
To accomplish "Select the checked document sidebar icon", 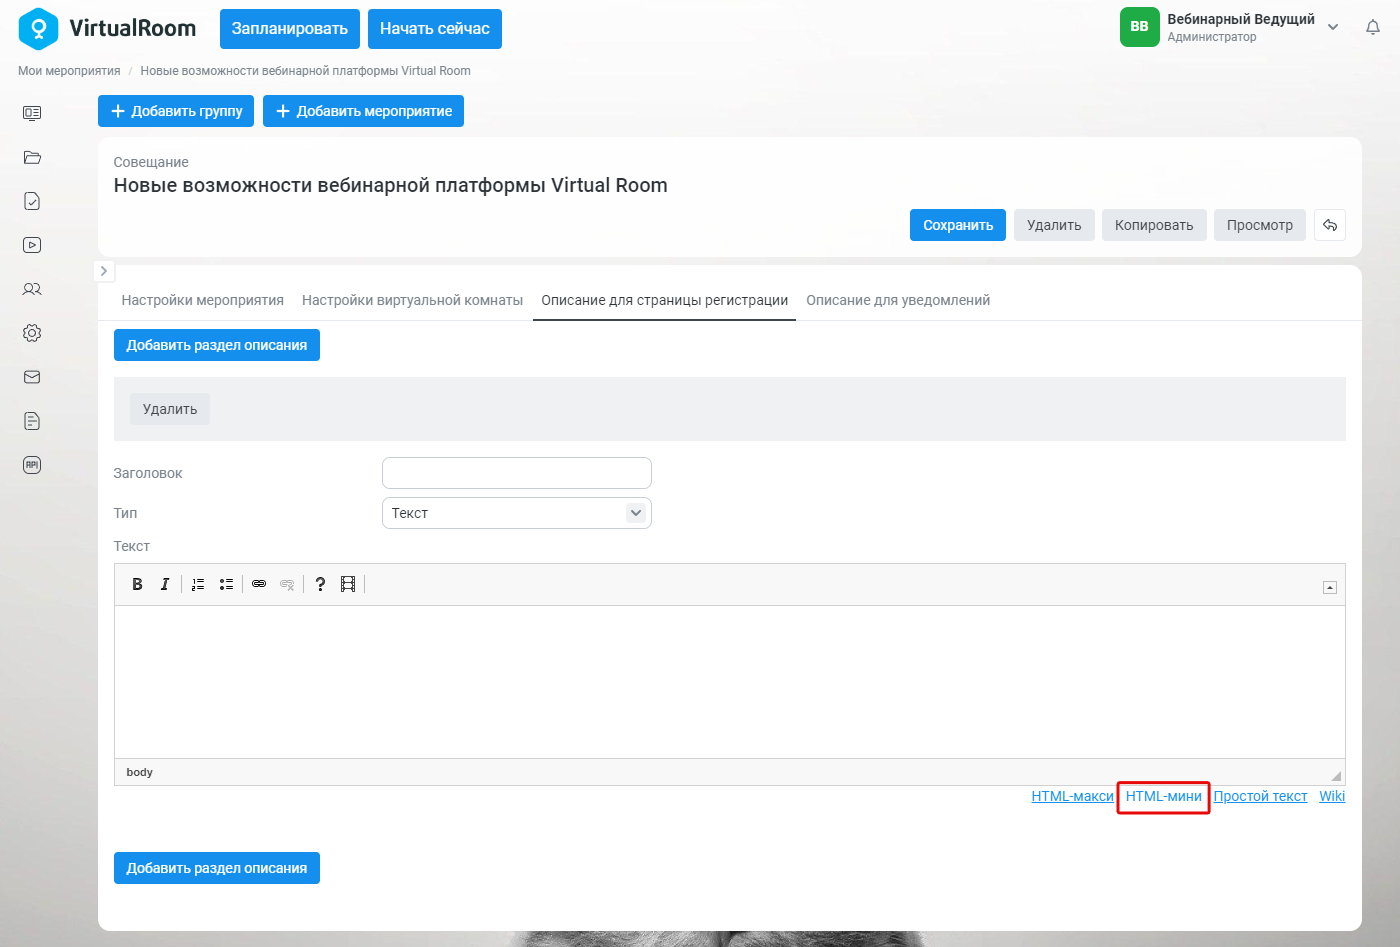I will [32, 201].
